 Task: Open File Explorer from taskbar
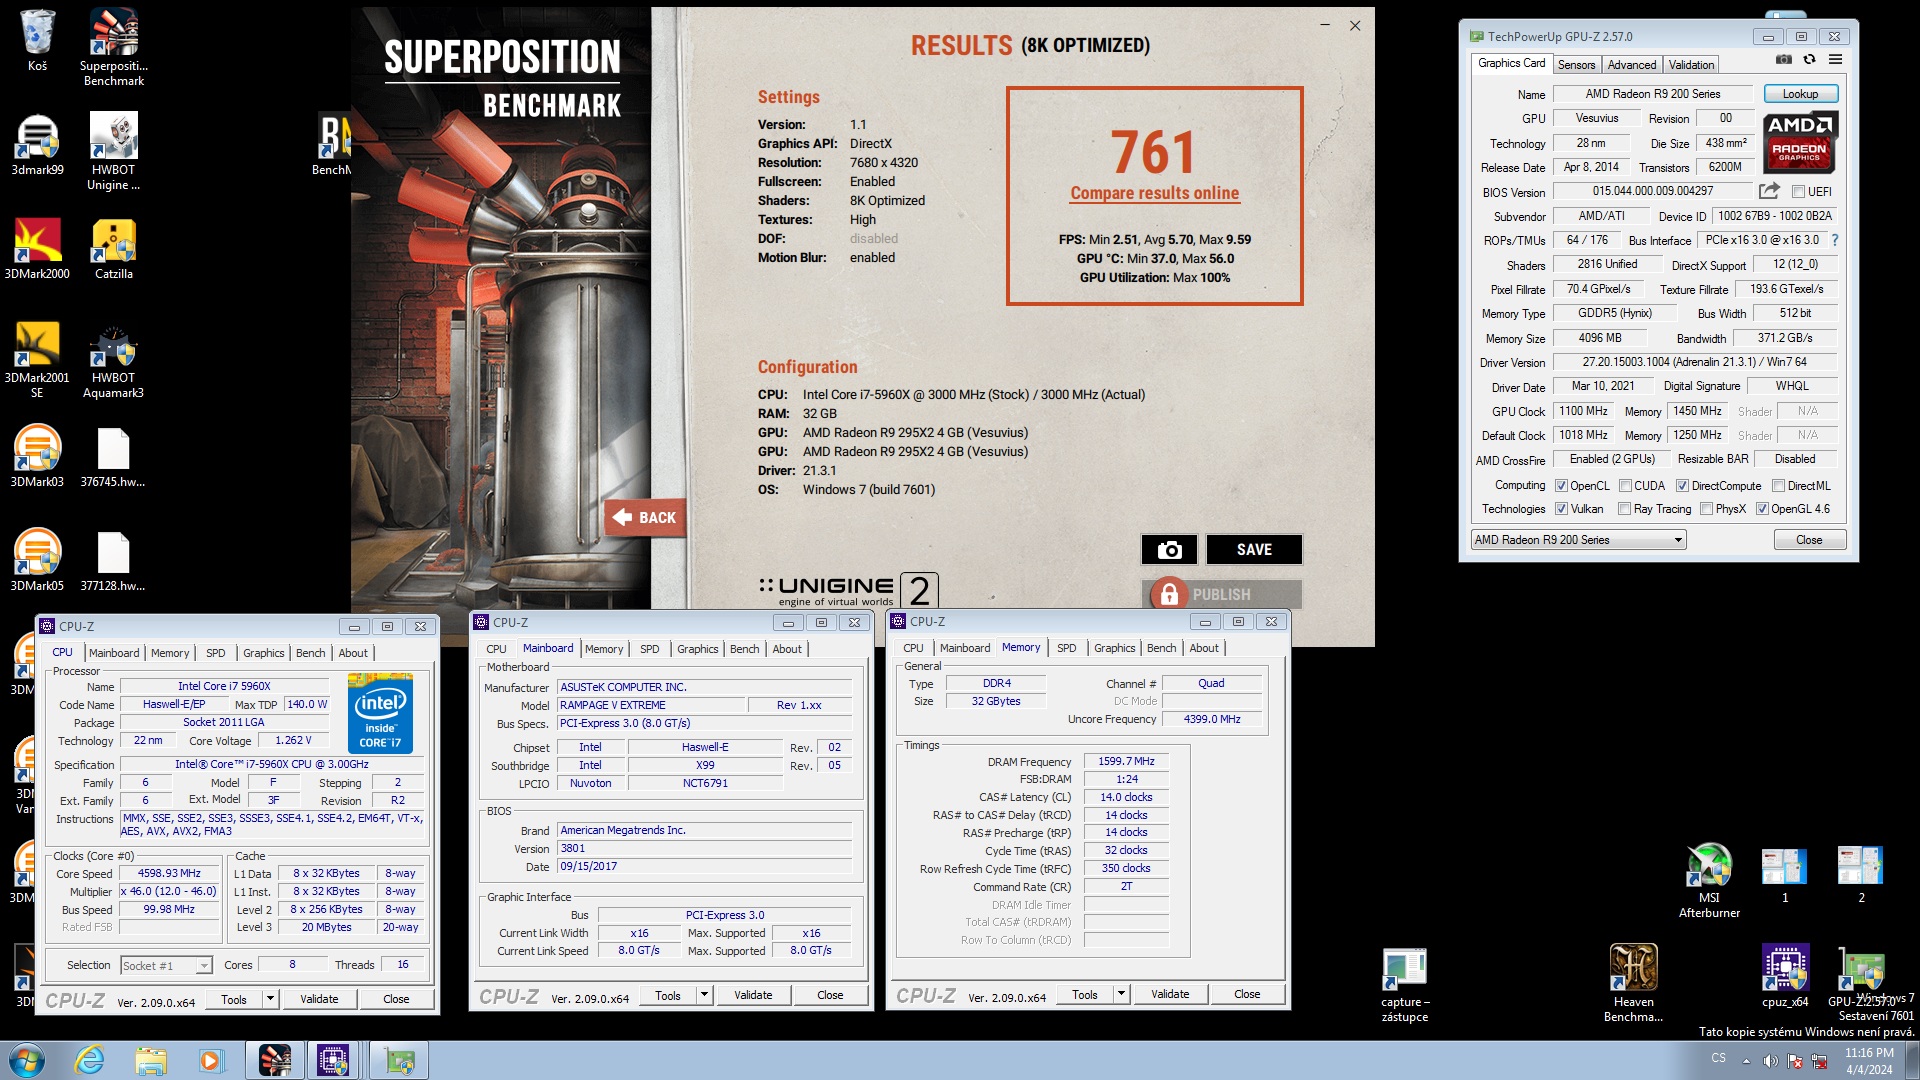click(x=151, y=1060)
